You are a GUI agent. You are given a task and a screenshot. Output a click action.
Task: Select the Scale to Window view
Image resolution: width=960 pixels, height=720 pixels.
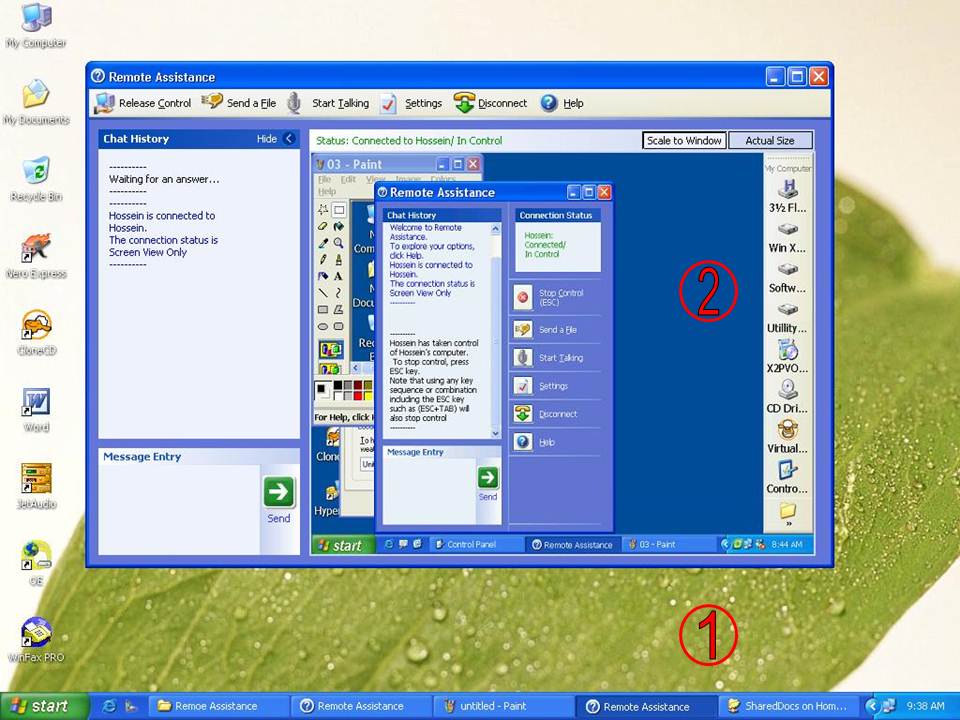[x=684, y=141]
